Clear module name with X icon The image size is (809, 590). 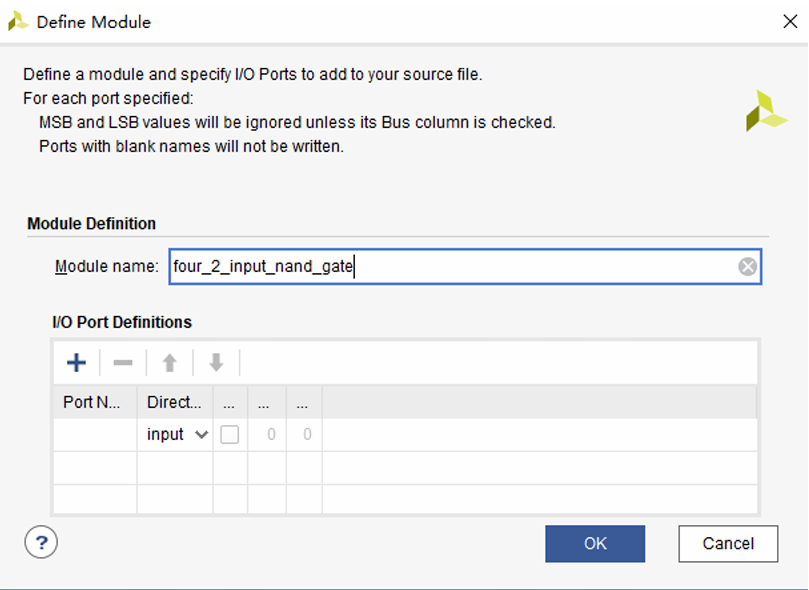tap(747, 267)
